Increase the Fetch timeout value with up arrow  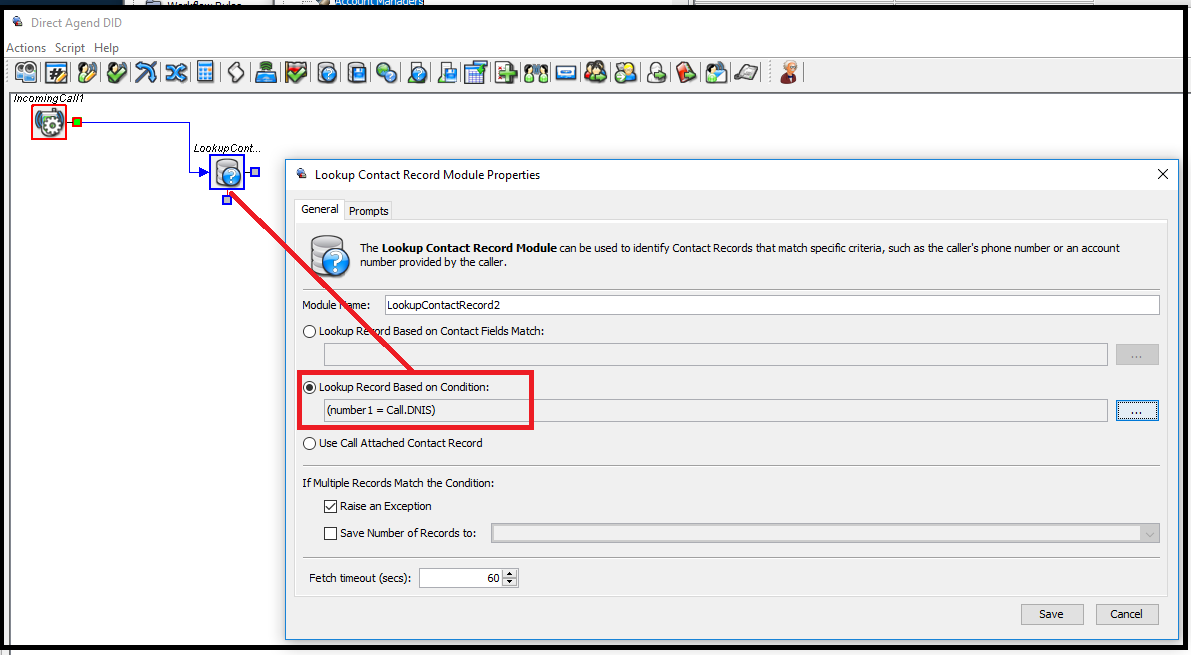[x=510, y=574]
